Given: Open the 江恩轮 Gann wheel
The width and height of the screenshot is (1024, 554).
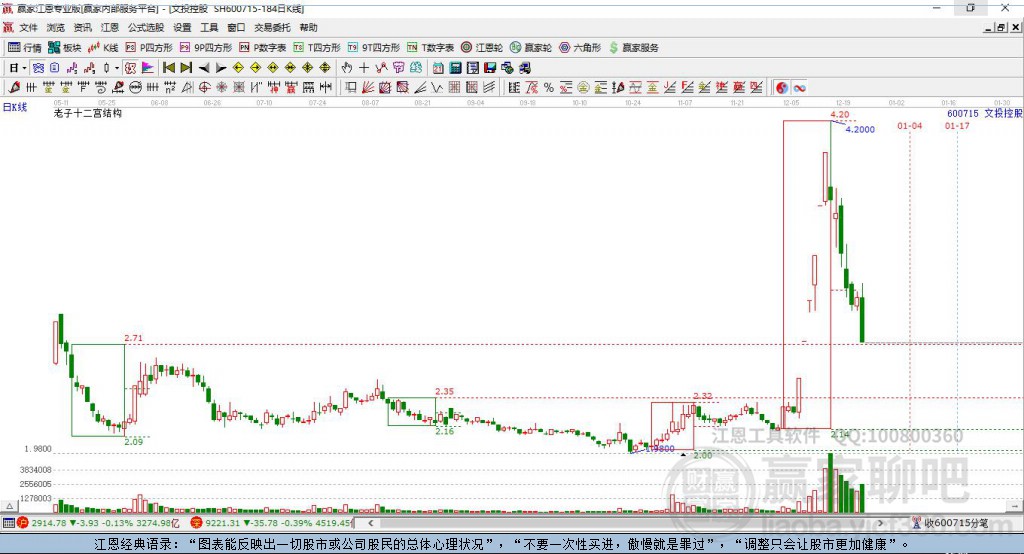Looking at the screenshot, I should pyautogui.click(x=481, y=48).
